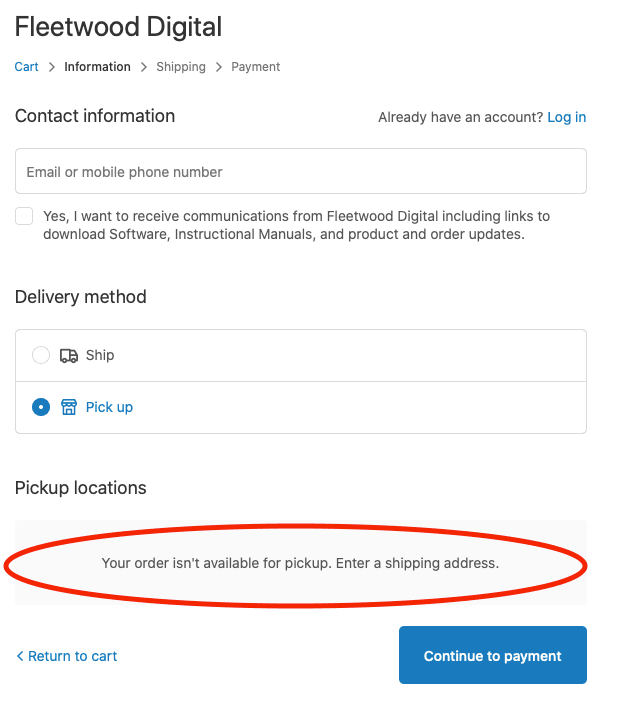625x708 pixels.
Task: Click the storefront icon beside Pick up
Action: [69, 407]
